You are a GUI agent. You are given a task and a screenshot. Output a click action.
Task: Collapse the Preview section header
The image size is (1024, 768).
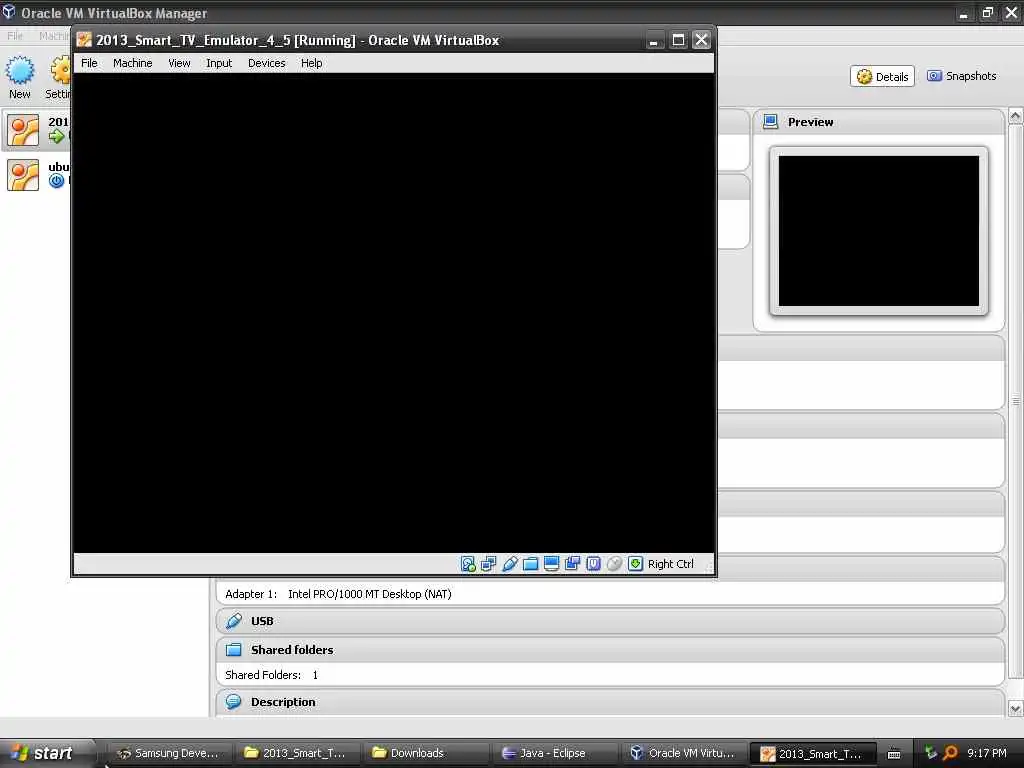click(x=879, y=122)
